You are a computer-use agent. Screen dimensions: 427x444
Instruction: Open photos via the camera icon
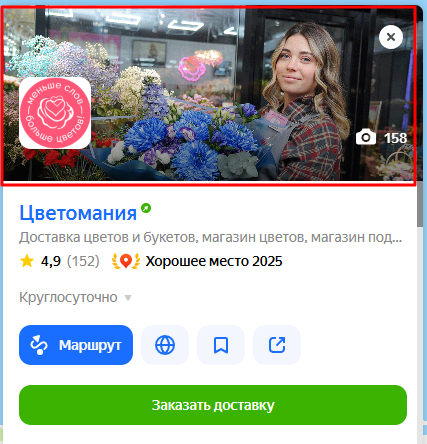pos(366,137)
